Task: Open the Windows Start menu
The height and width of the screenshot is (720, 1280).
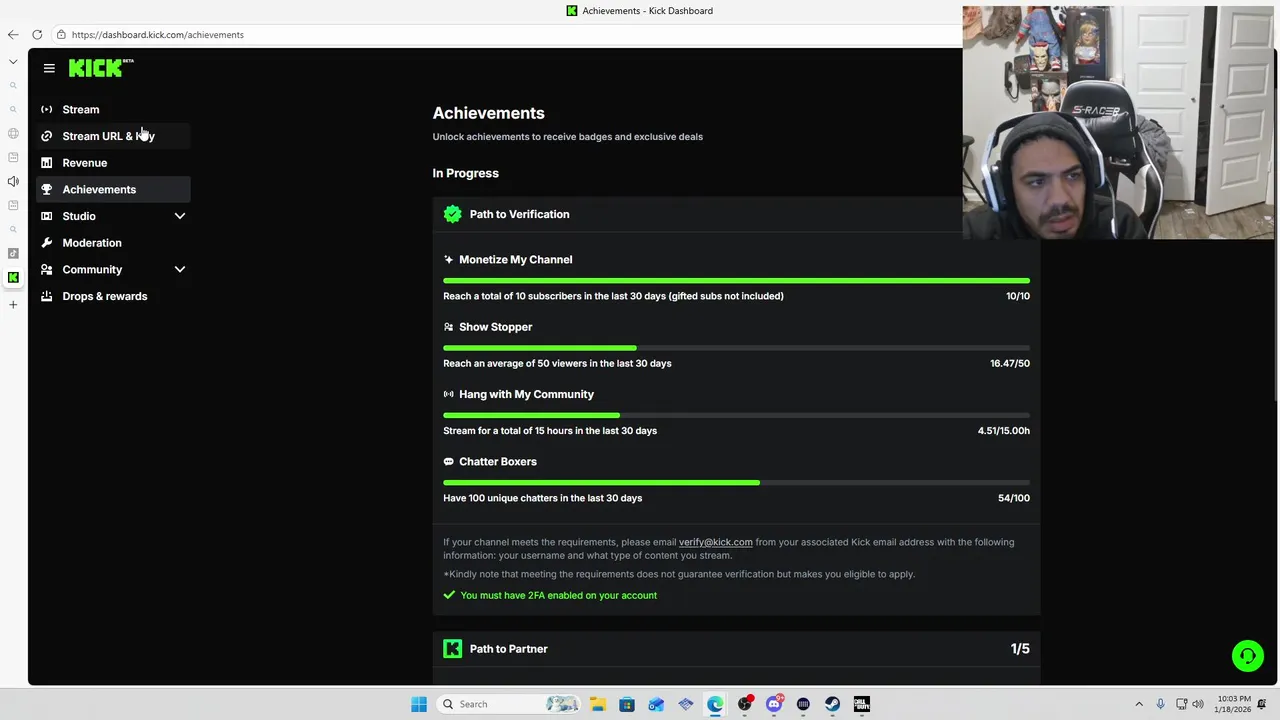Action: tap(419, 704)
